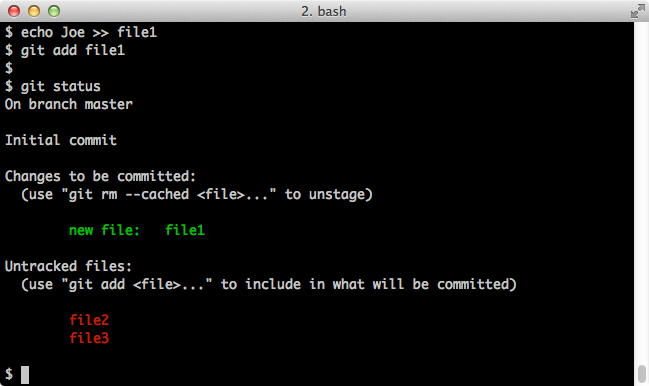Click the "Changes to be committed:" heading

coord(100,176)
